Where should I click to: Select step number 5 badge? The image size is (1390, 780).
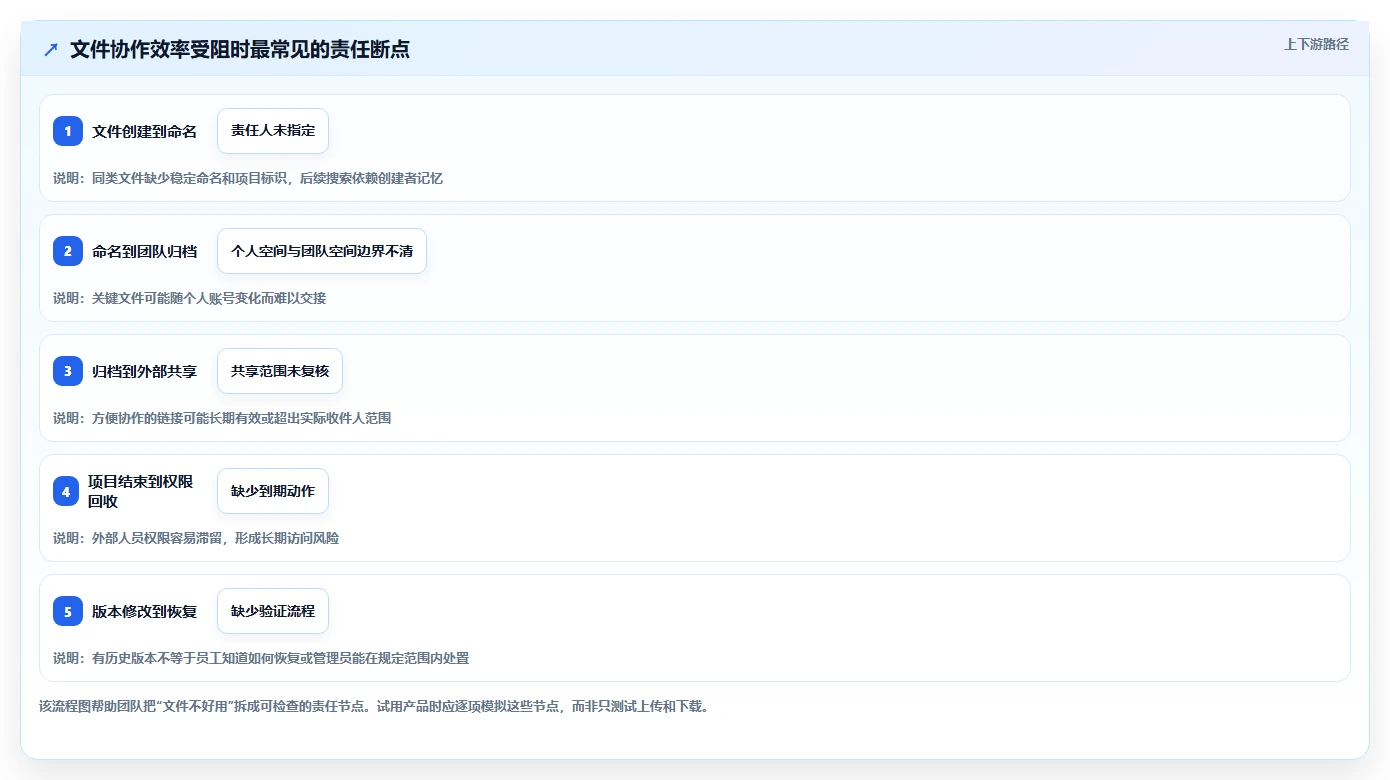coord(68,611)
